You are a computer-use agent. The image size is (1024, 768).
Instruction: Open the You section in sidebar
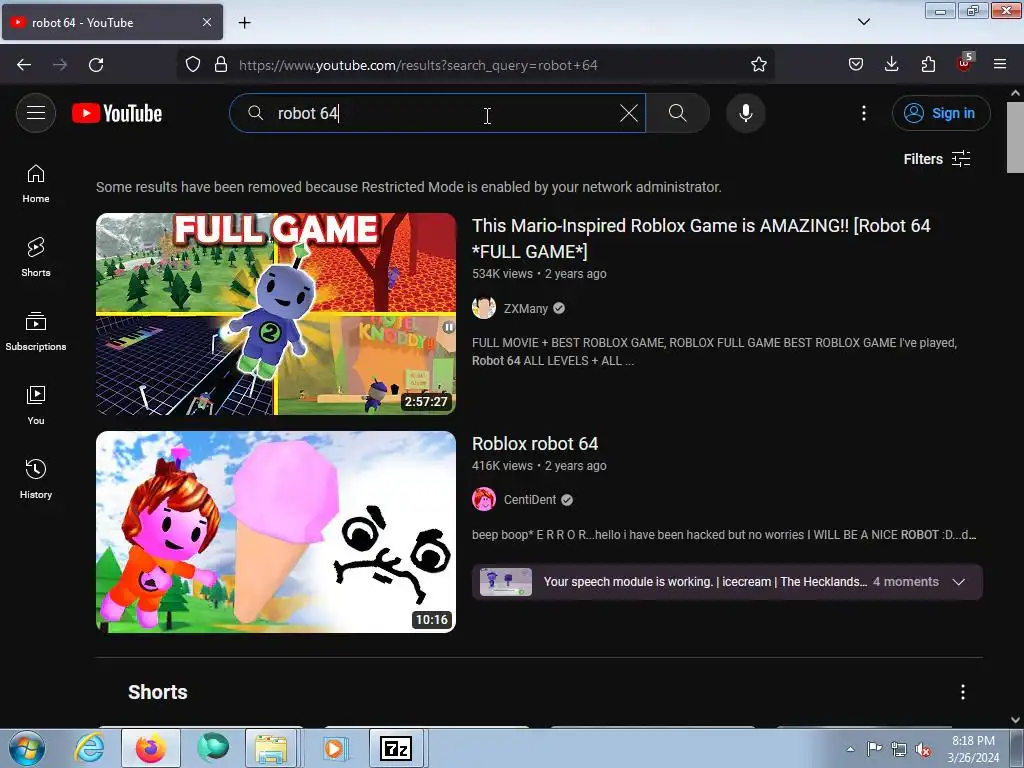[36, 406]
